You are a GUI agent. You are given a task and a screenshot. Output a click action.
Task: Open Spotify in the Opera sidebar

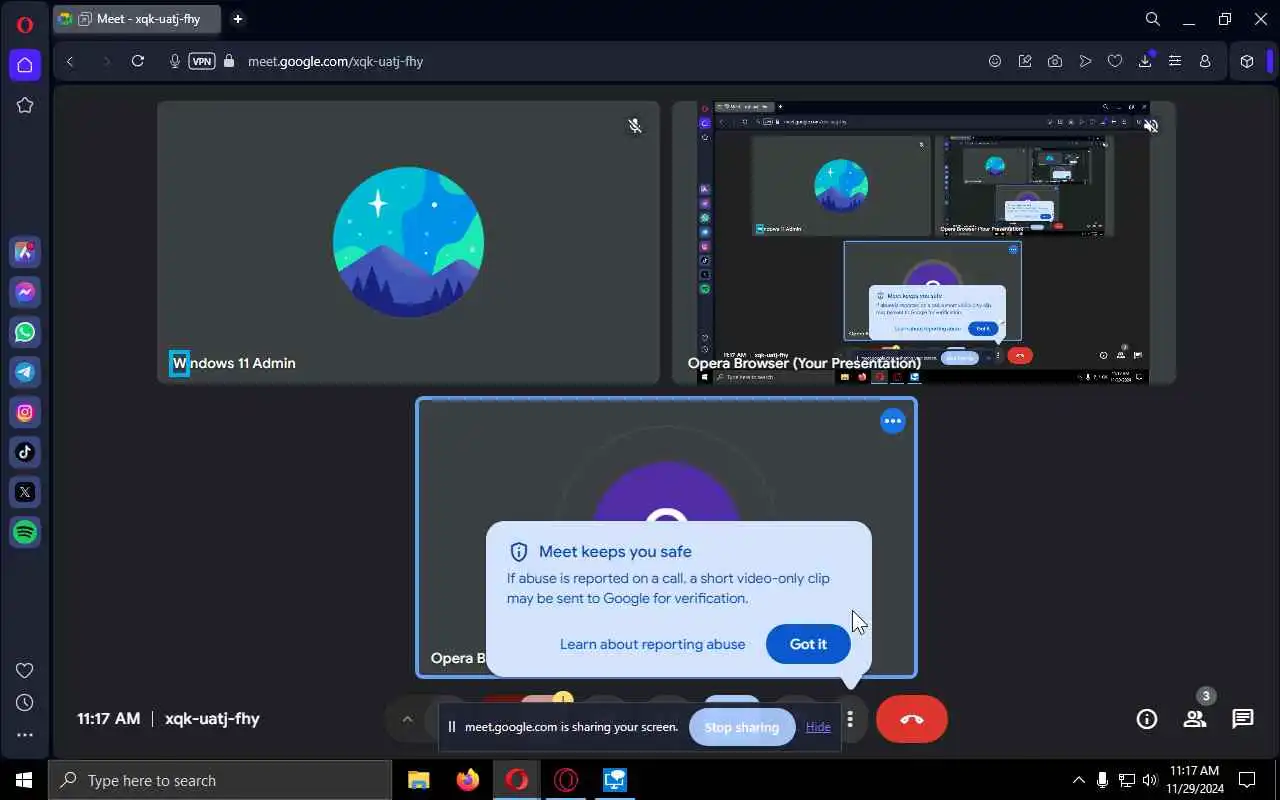coord(25,532)
